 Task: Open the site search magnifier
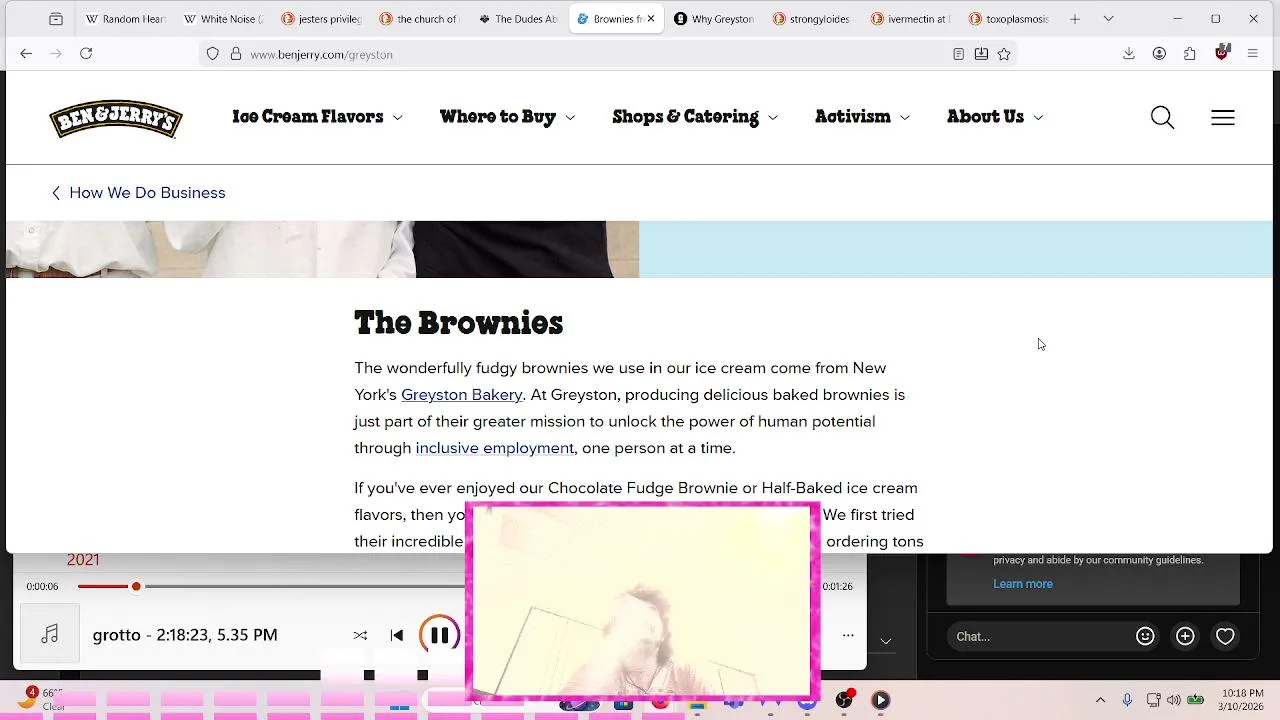tap(1162, 118)
